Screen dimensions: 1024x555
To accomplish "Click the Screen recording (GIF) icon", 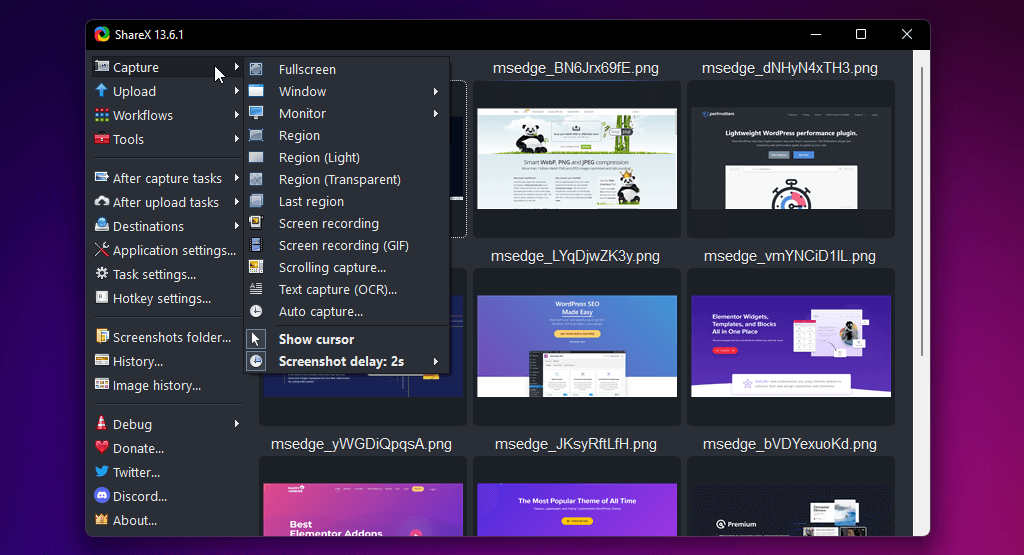I will point(257,246).
